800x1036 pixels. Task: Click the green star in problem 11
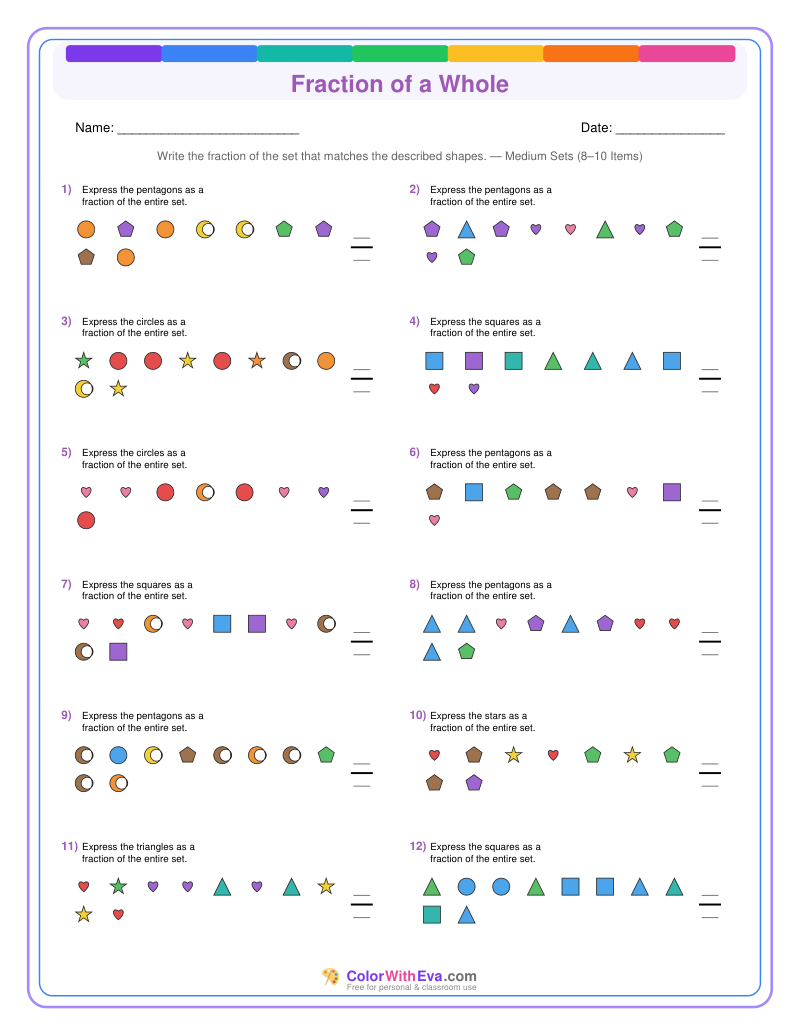pyautogui.click(x=118, y=886)
